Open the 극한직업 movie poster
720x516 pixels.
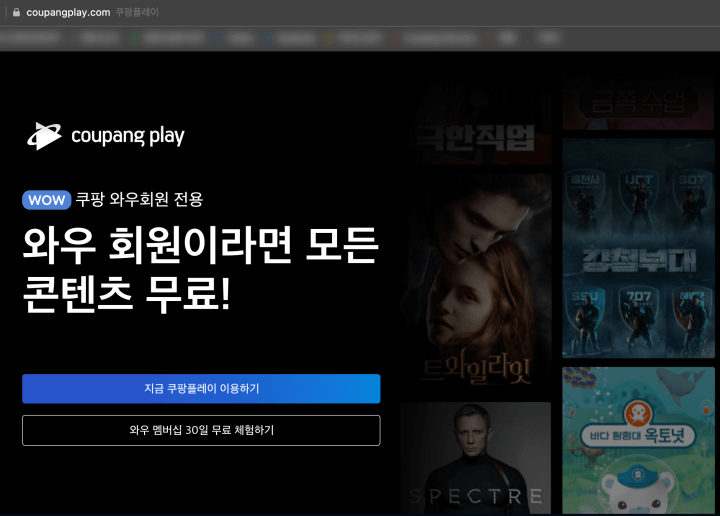tap(476, 123)
